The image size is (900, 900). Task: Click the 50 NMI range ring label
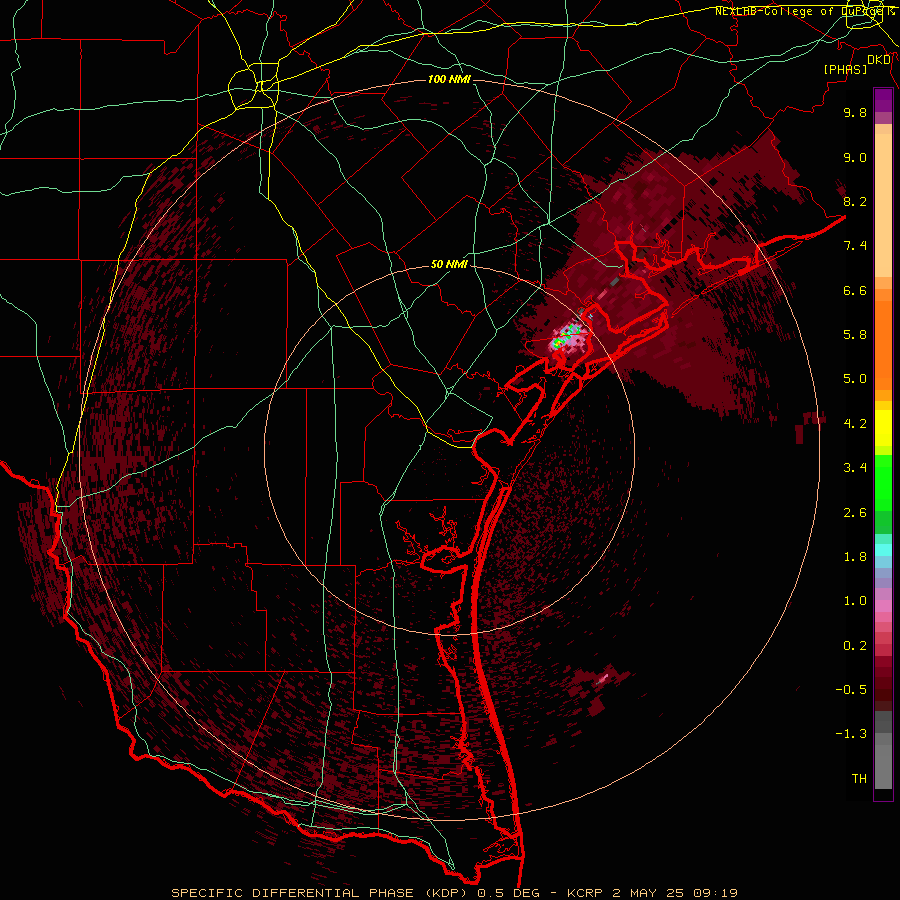coord(449,265)
